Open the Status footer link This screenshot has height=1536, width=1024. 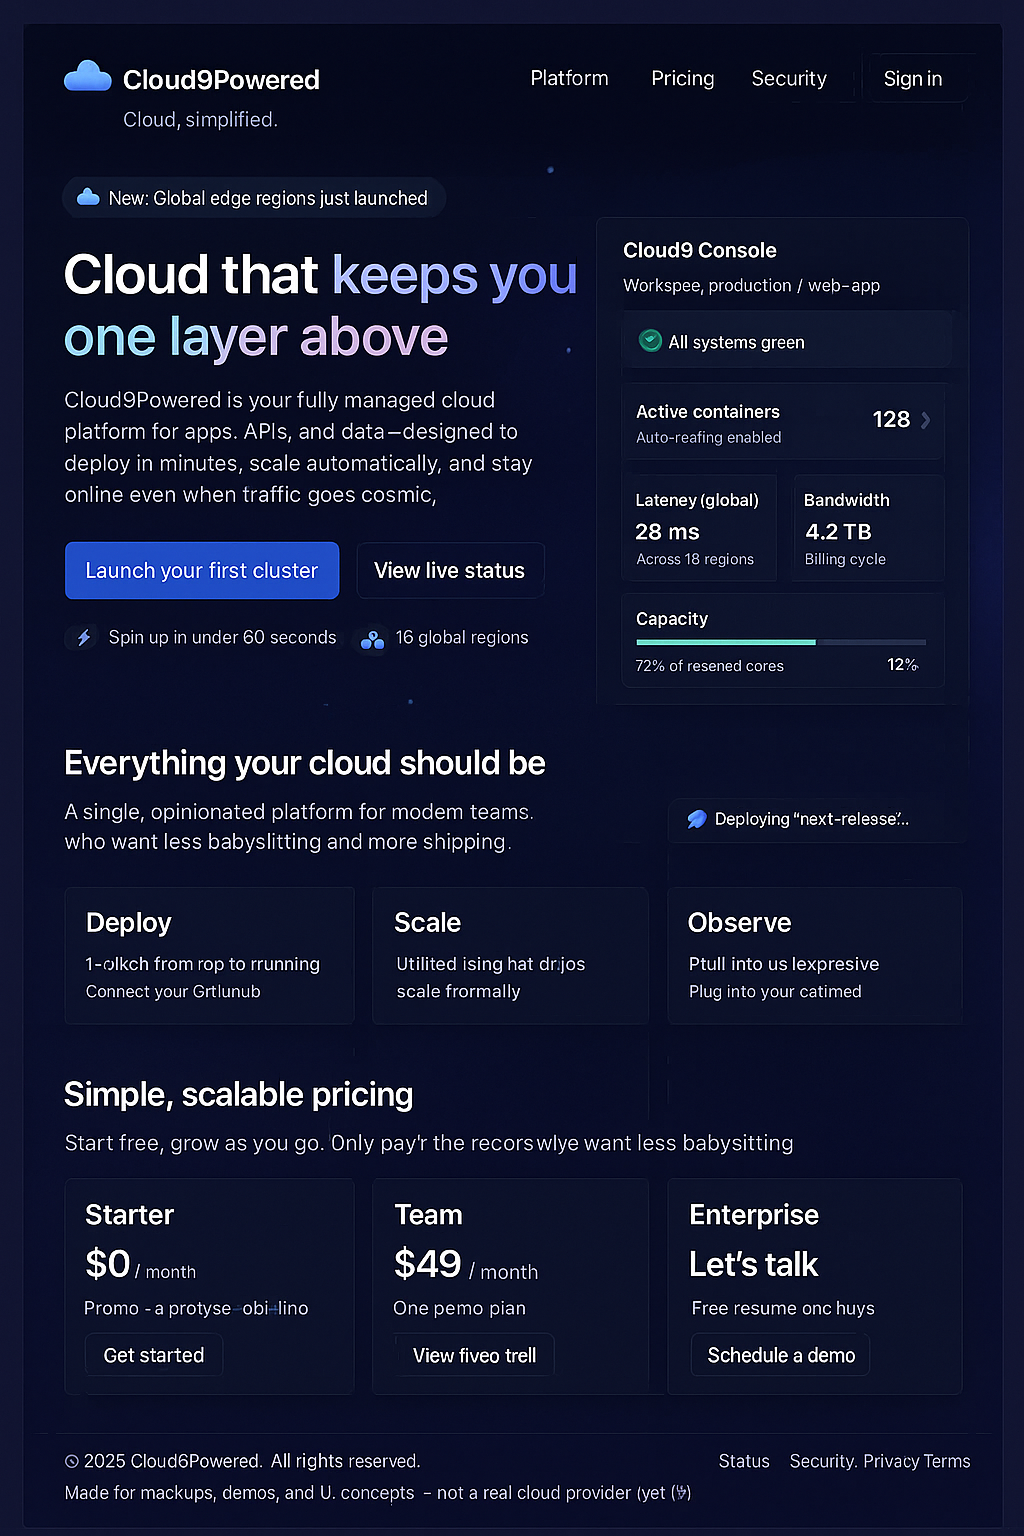click(x=744, y=1461)
